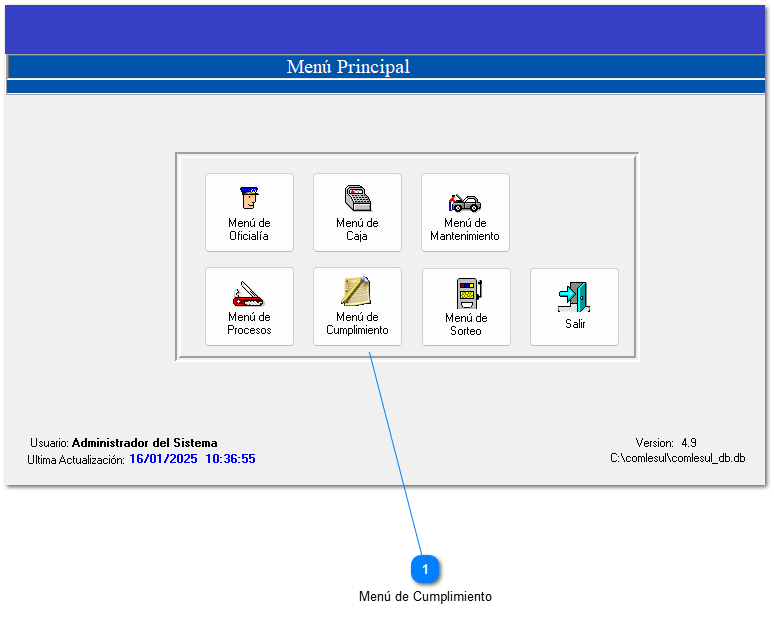Open the Menú de Oficialía button label
The height and width of the screenshot is (620, 774).
[249, 230]
